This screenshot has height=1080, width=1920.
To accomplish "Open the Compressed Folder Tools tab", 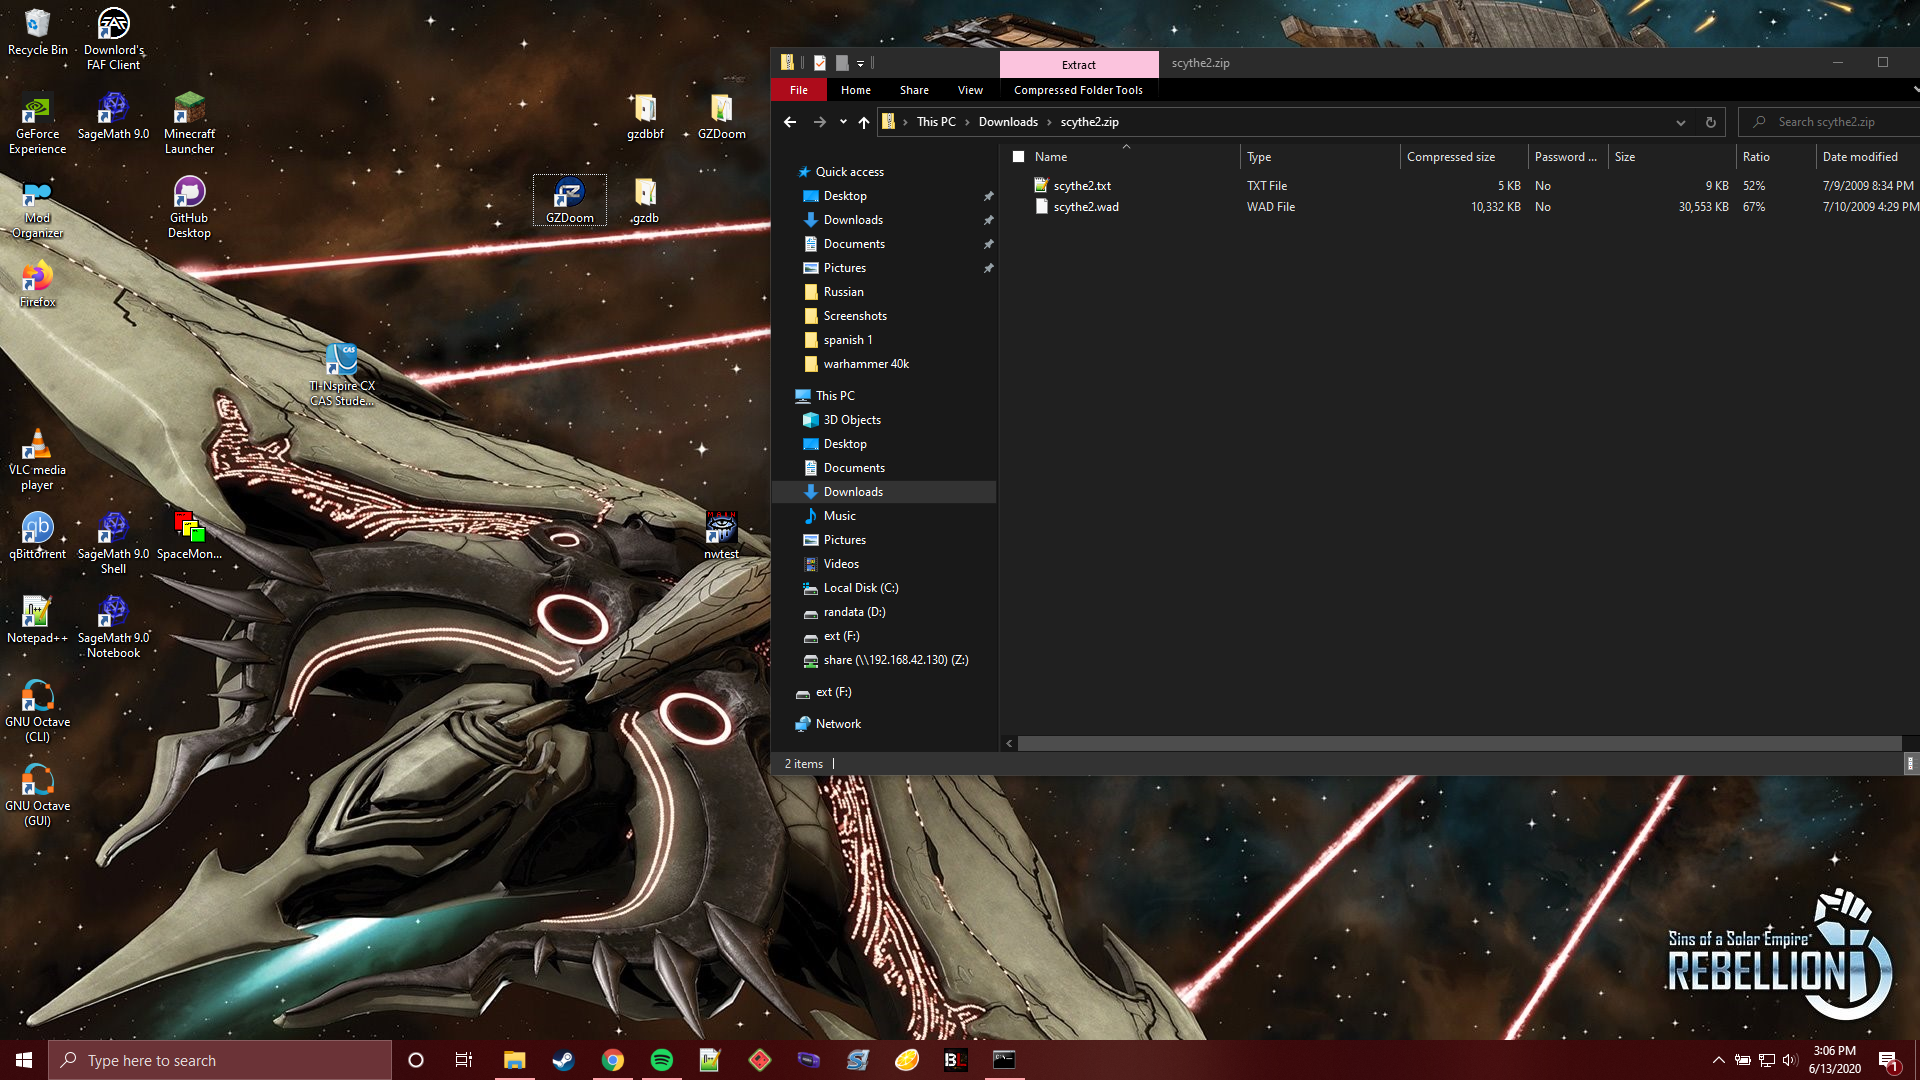I will (x=1078, y=90).
